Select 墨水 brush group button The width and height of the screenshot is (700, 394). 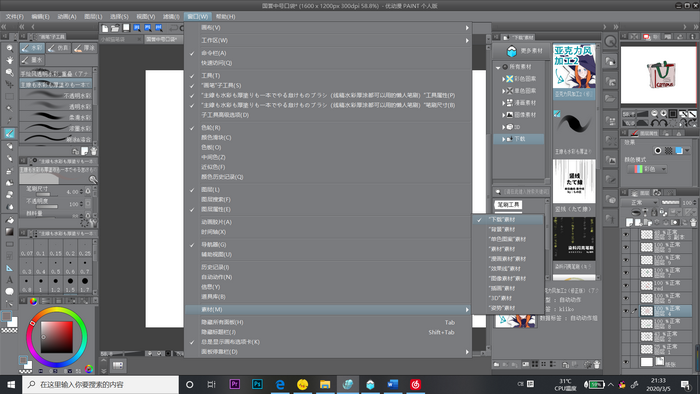click(32, 59)
